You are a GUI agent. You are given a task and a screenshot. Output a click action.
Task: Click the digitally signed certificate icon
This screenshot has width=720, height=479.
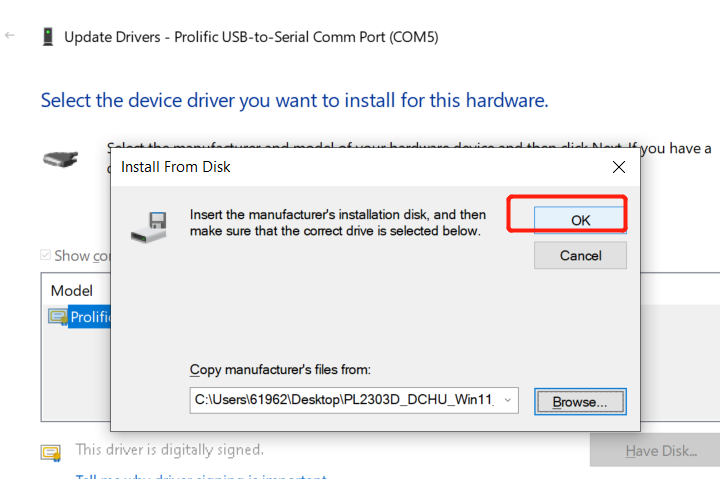pos(51,453)
